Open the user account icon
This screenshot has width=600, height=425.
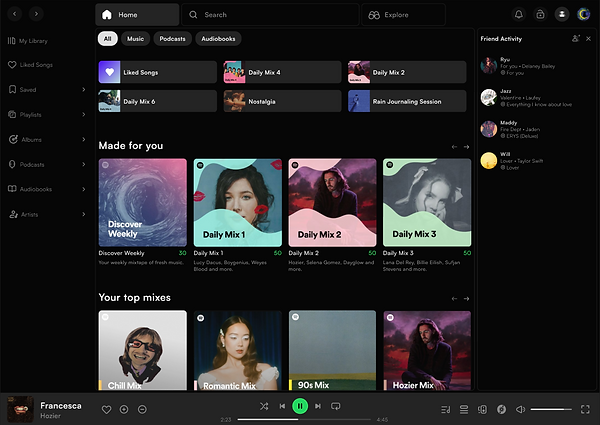(562, 15)
